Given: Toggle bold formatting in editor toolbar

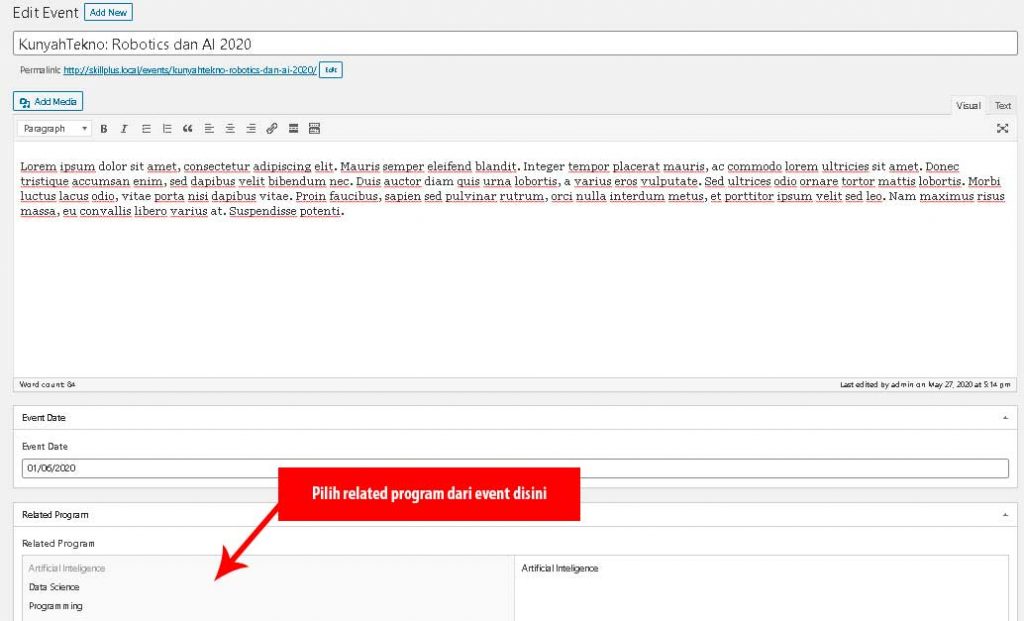Looking at the screenshot, I should [x=104, y=129].
